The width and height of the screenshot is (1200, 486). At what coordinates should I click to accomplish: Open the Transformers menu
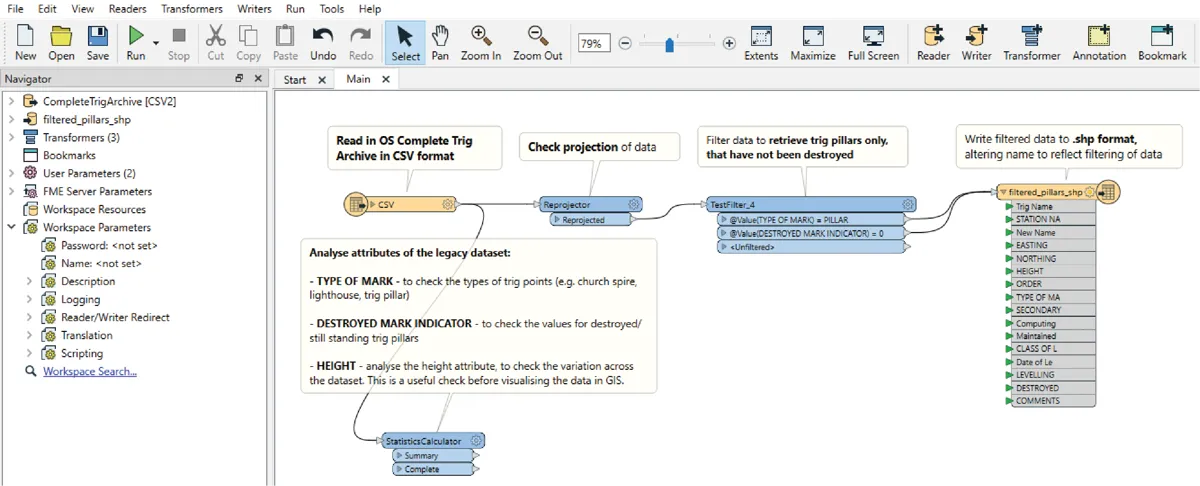pyautogui.click(x=192, y=9)
